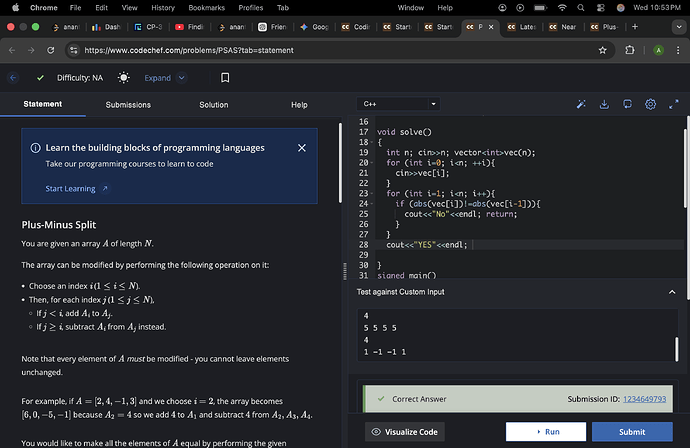Click the Expand link

[x=158, y=78]
